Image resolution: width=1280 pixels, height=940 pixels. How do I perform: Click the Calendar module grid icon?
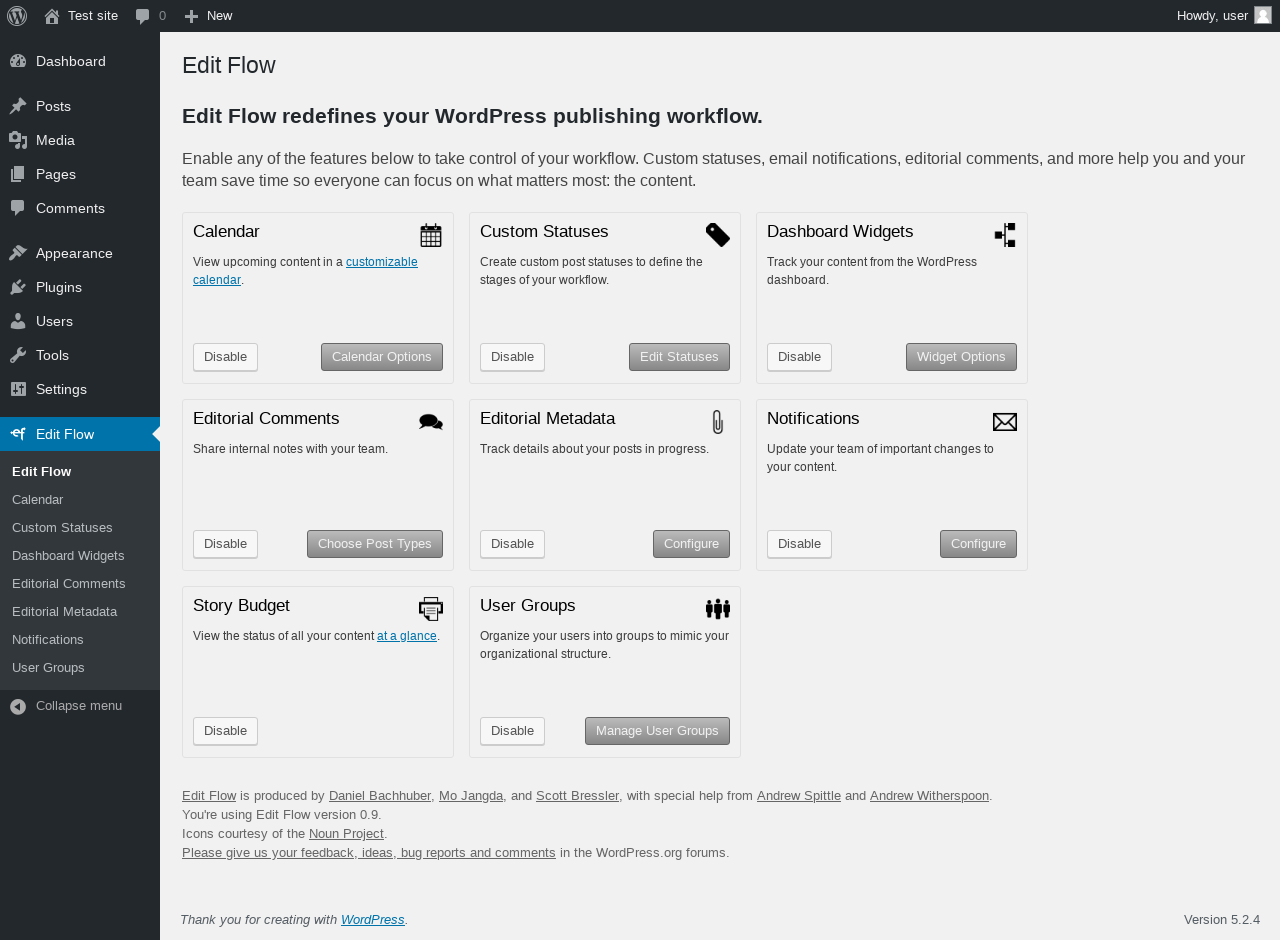tap(431, 235)
